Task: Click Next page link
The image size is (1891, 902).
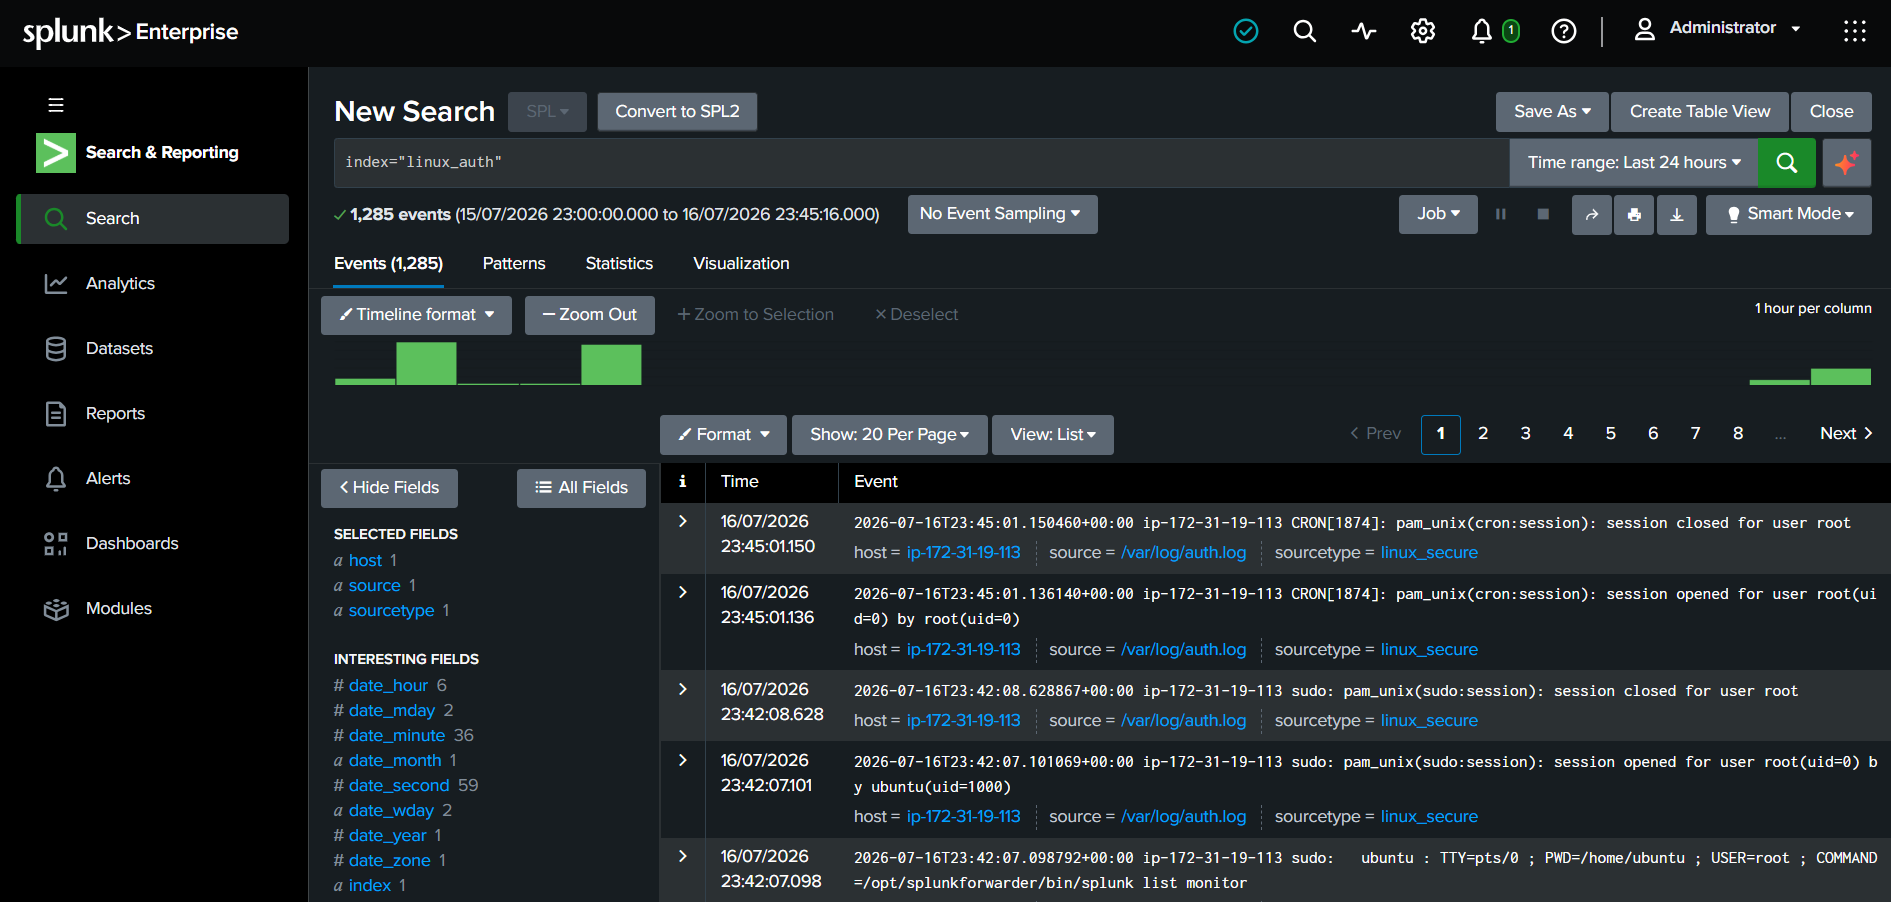Action: coord(1846,434)
